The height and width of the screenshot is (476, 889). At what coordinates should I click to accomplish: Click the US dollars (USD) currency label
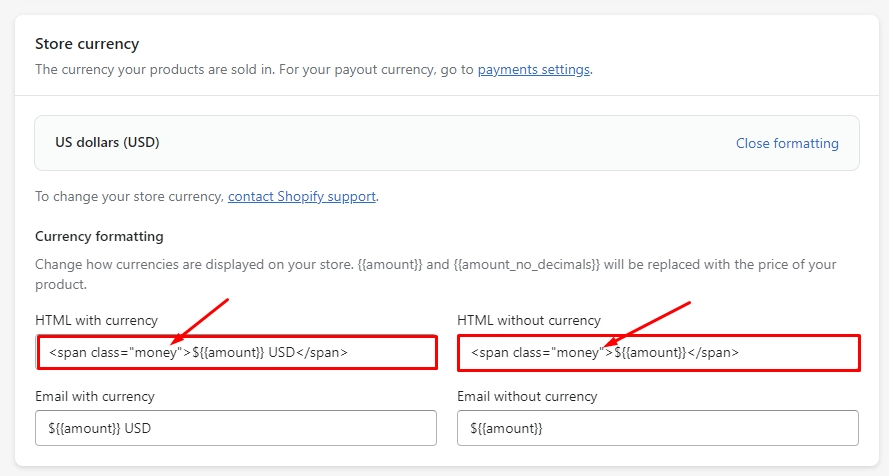107,143
